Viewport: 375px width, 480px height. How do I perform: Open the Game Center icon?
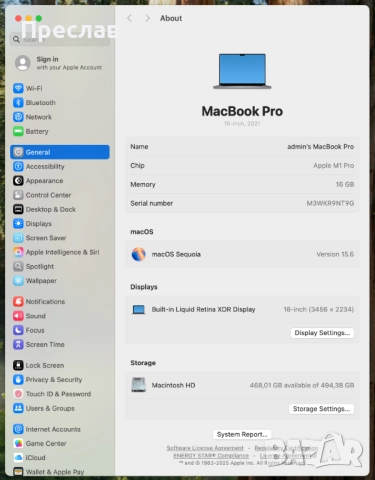(x=18, y=443)
